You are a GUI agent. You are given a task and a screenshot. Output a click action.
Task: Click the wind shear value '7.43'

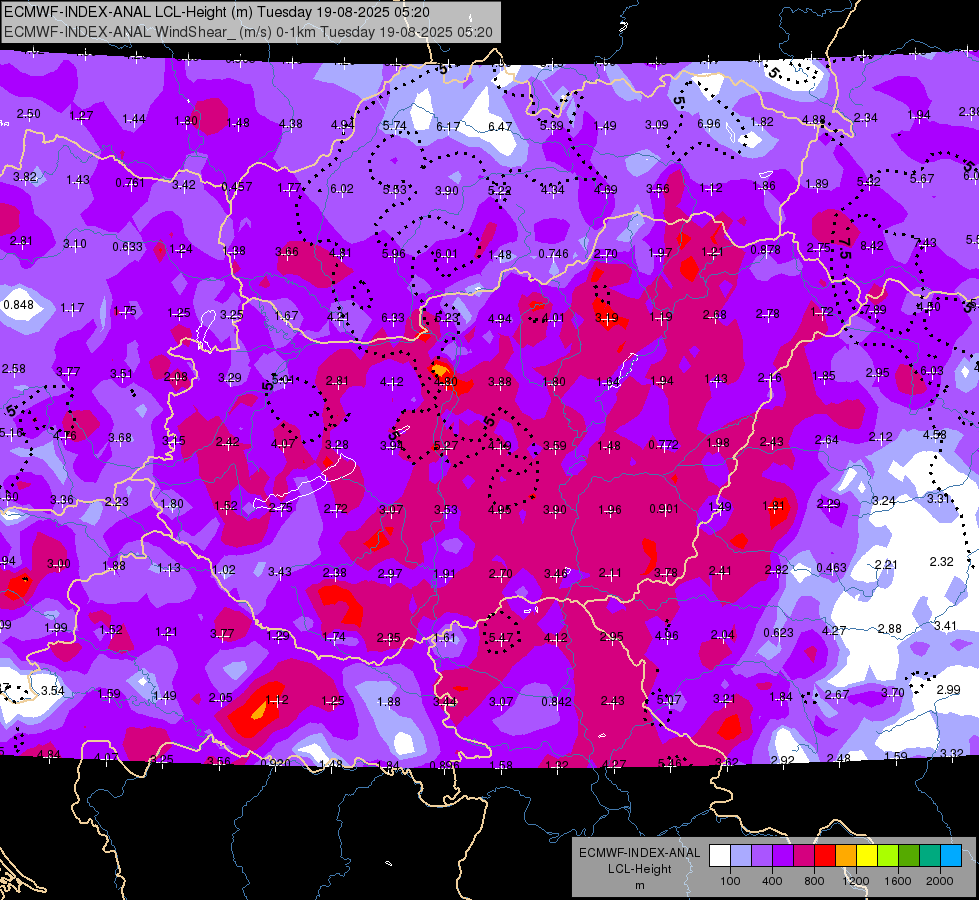tap(925, 242)
